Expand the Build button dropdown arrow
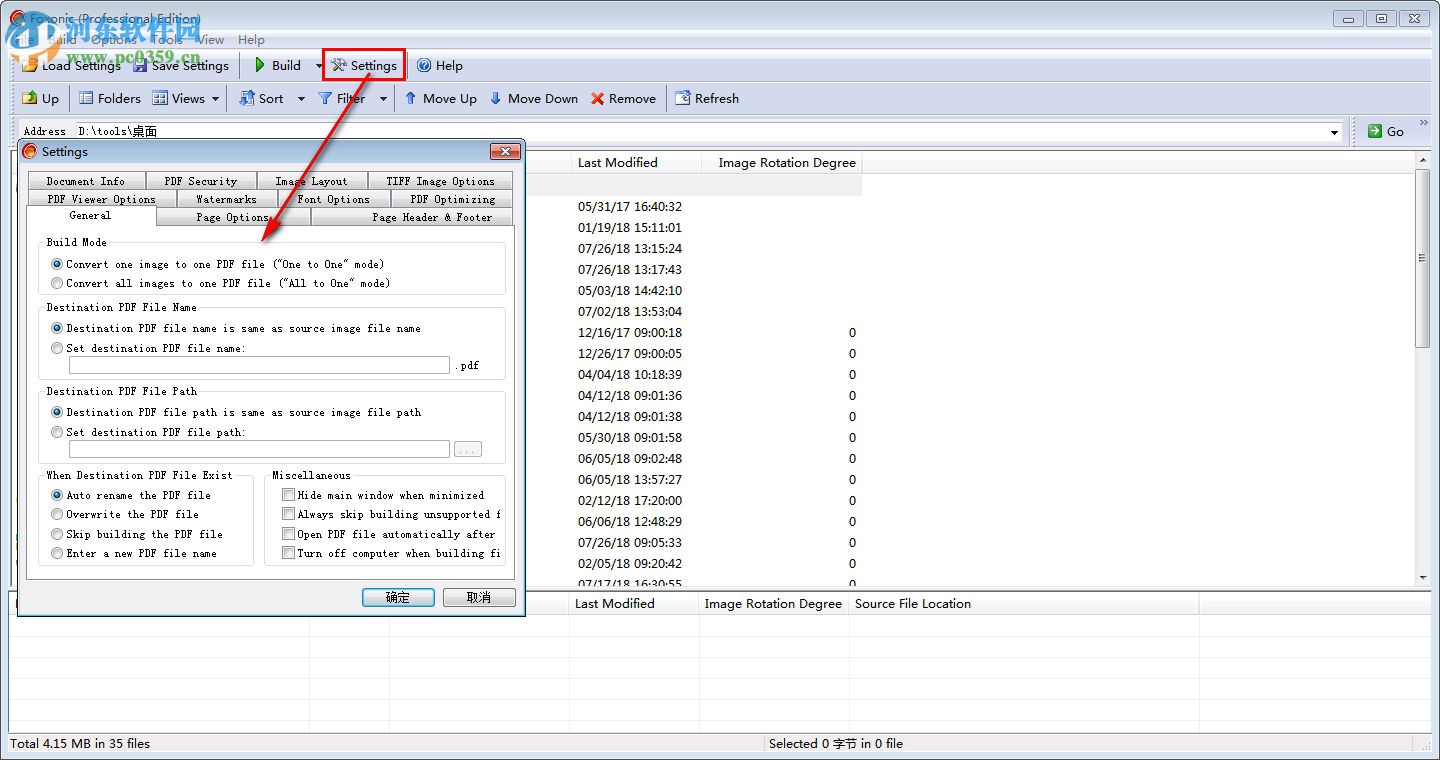The height and width of the screenshot is (760, 1440). click(x=318, y=66)
